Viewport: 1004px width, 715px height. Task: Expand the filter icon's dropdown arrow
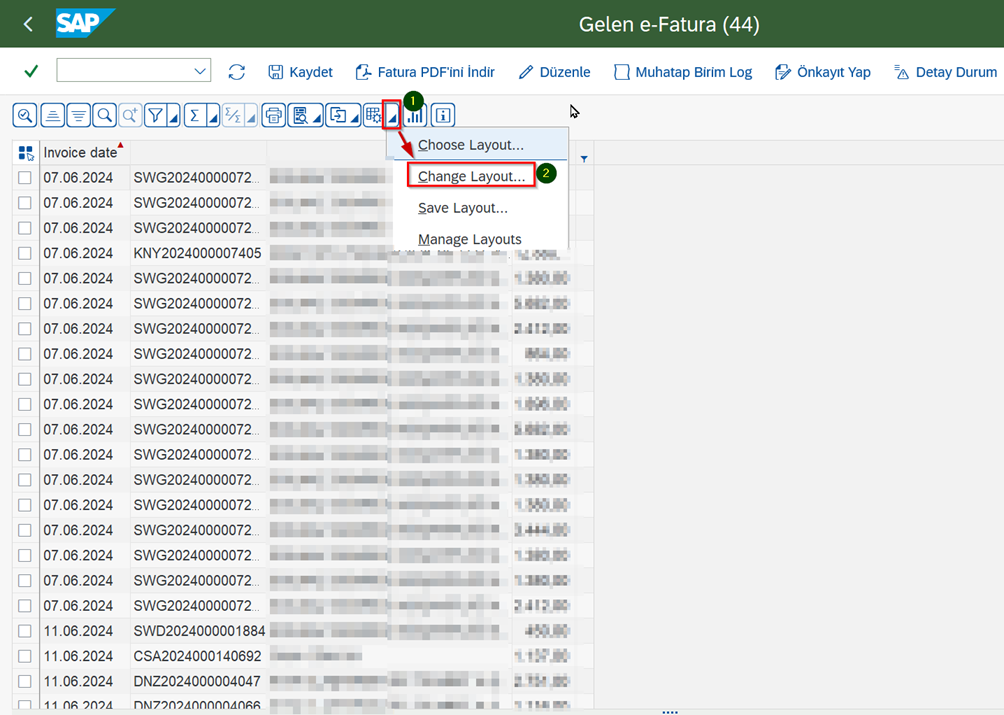[x=173, y=117]
